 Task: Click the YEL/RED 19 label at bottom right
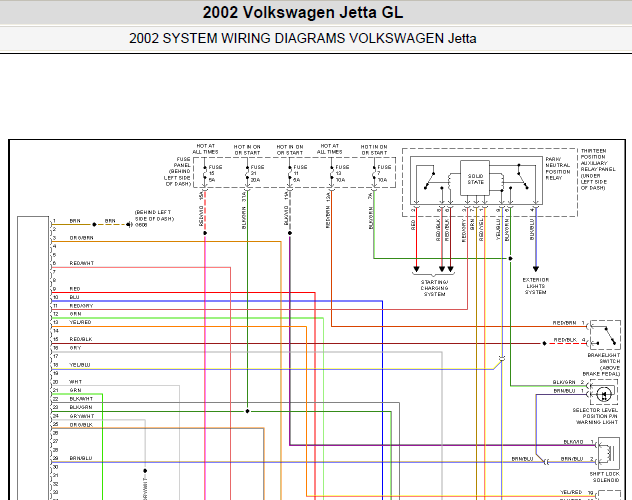pos(576,492)
